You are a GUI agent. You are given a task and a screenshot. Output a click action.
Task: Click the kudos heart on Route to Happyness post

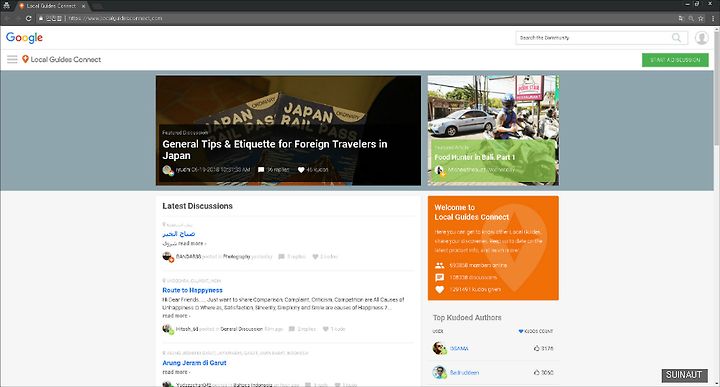pos(326,329)
